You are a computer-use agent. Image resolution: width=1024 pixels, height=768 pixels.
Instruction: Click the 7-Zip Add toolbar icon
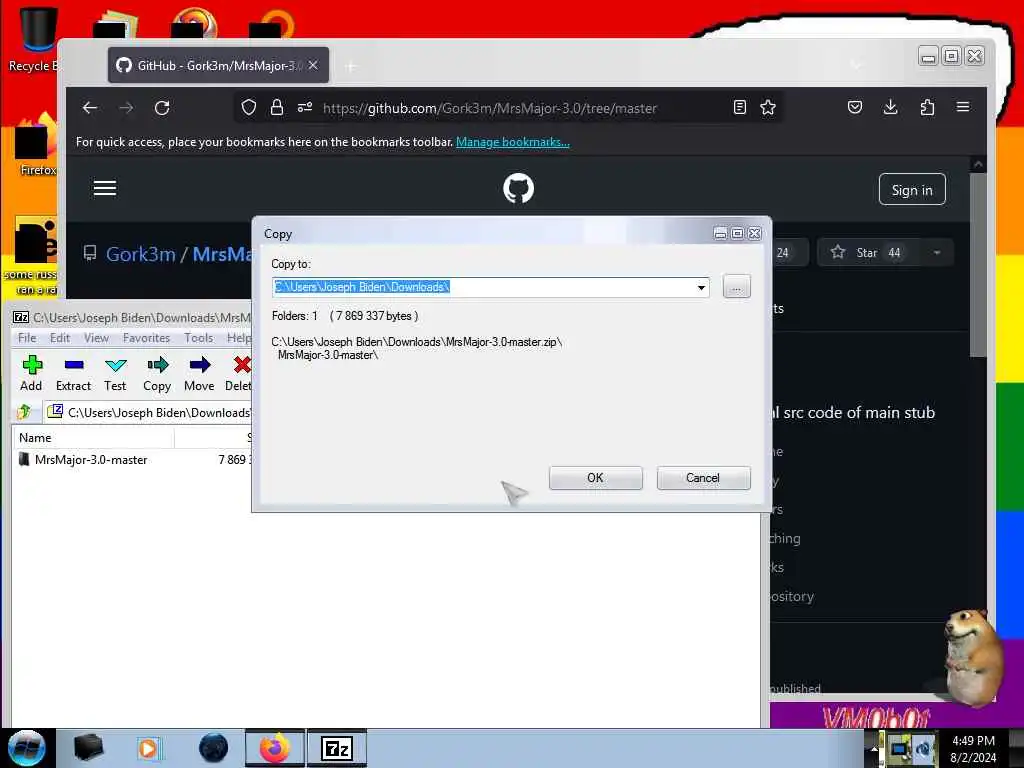pyautogui.click(x=31, y=374)
